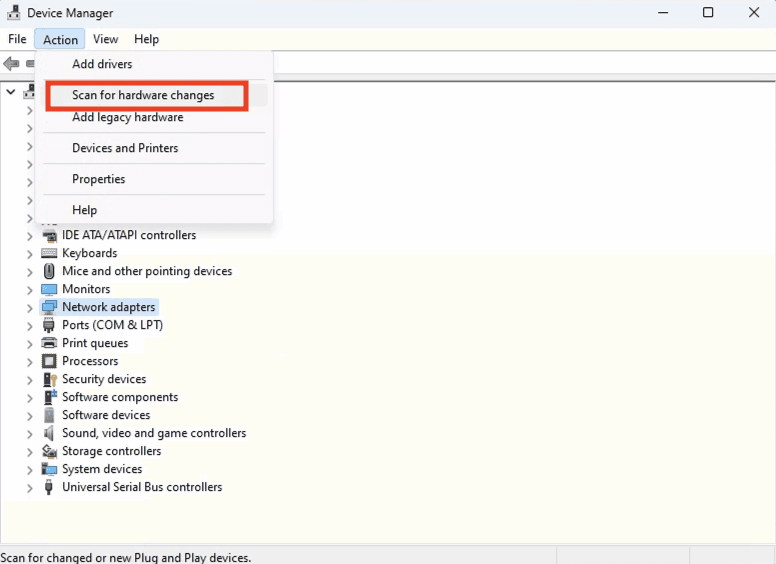Screen dimensions: 776x564
Task: Click the Sound, video and game controllers icon
Action: coord(49,433)
